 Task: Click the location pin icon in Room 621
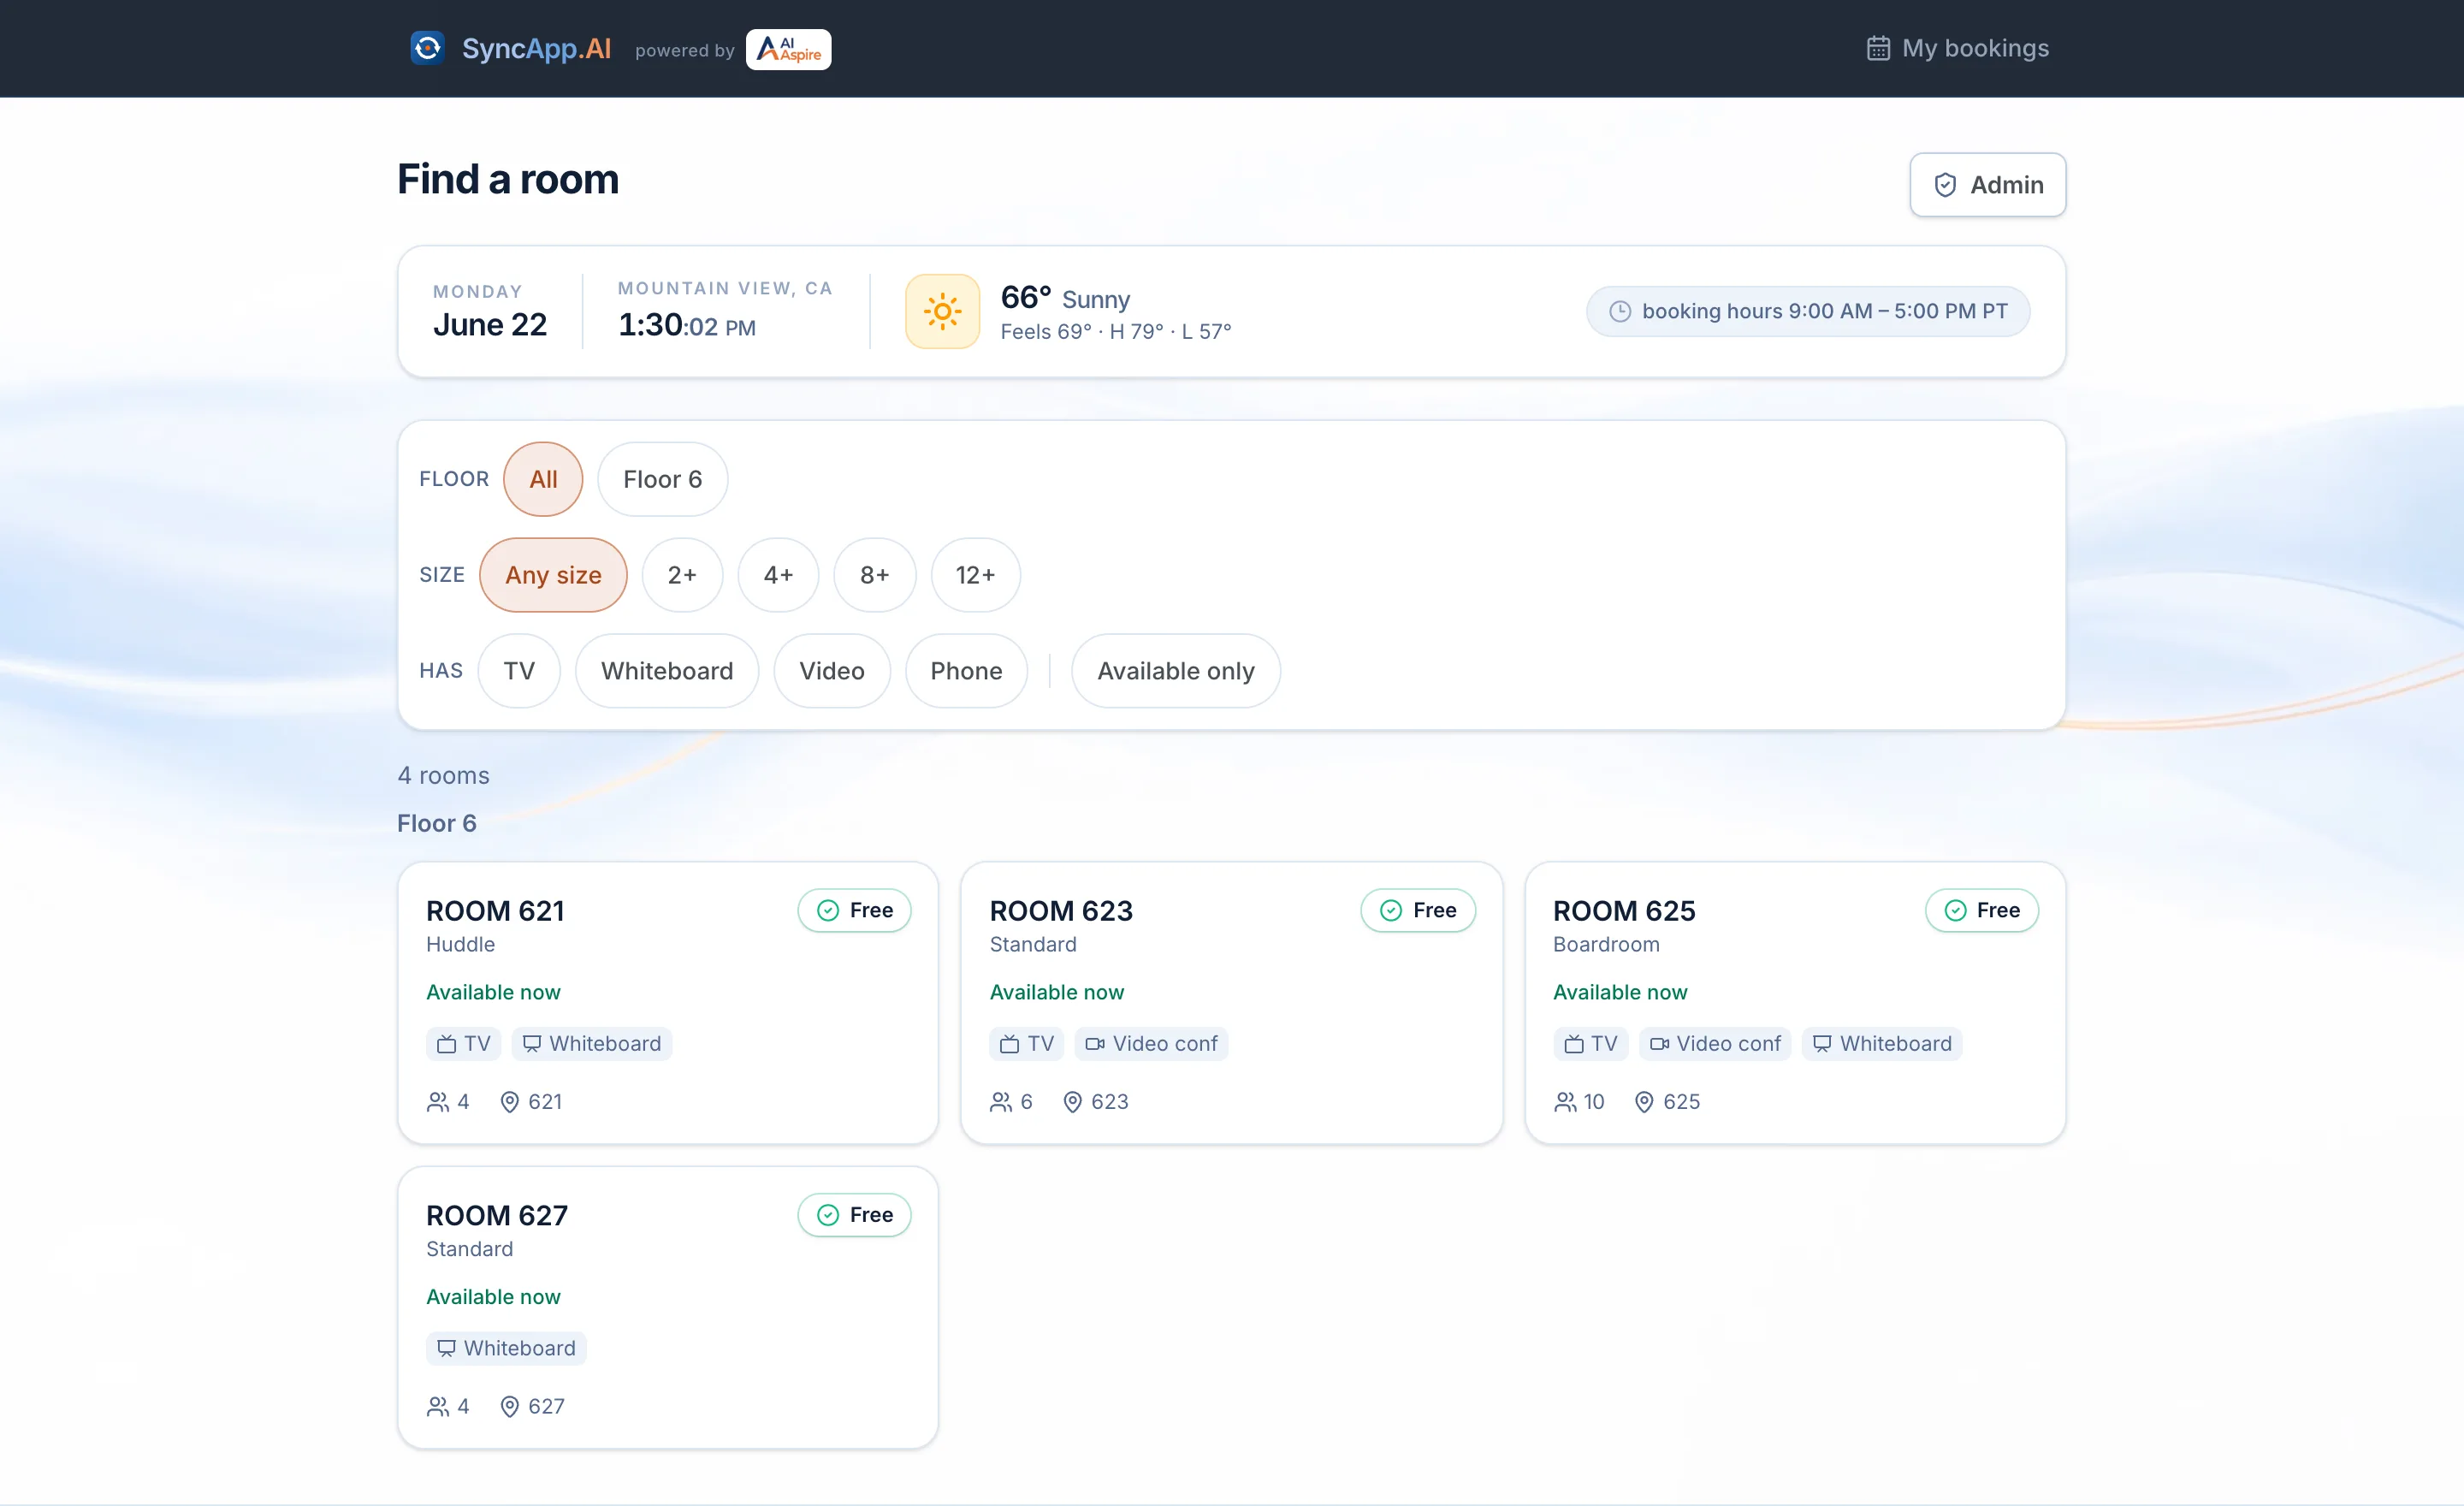point(509,1102)
